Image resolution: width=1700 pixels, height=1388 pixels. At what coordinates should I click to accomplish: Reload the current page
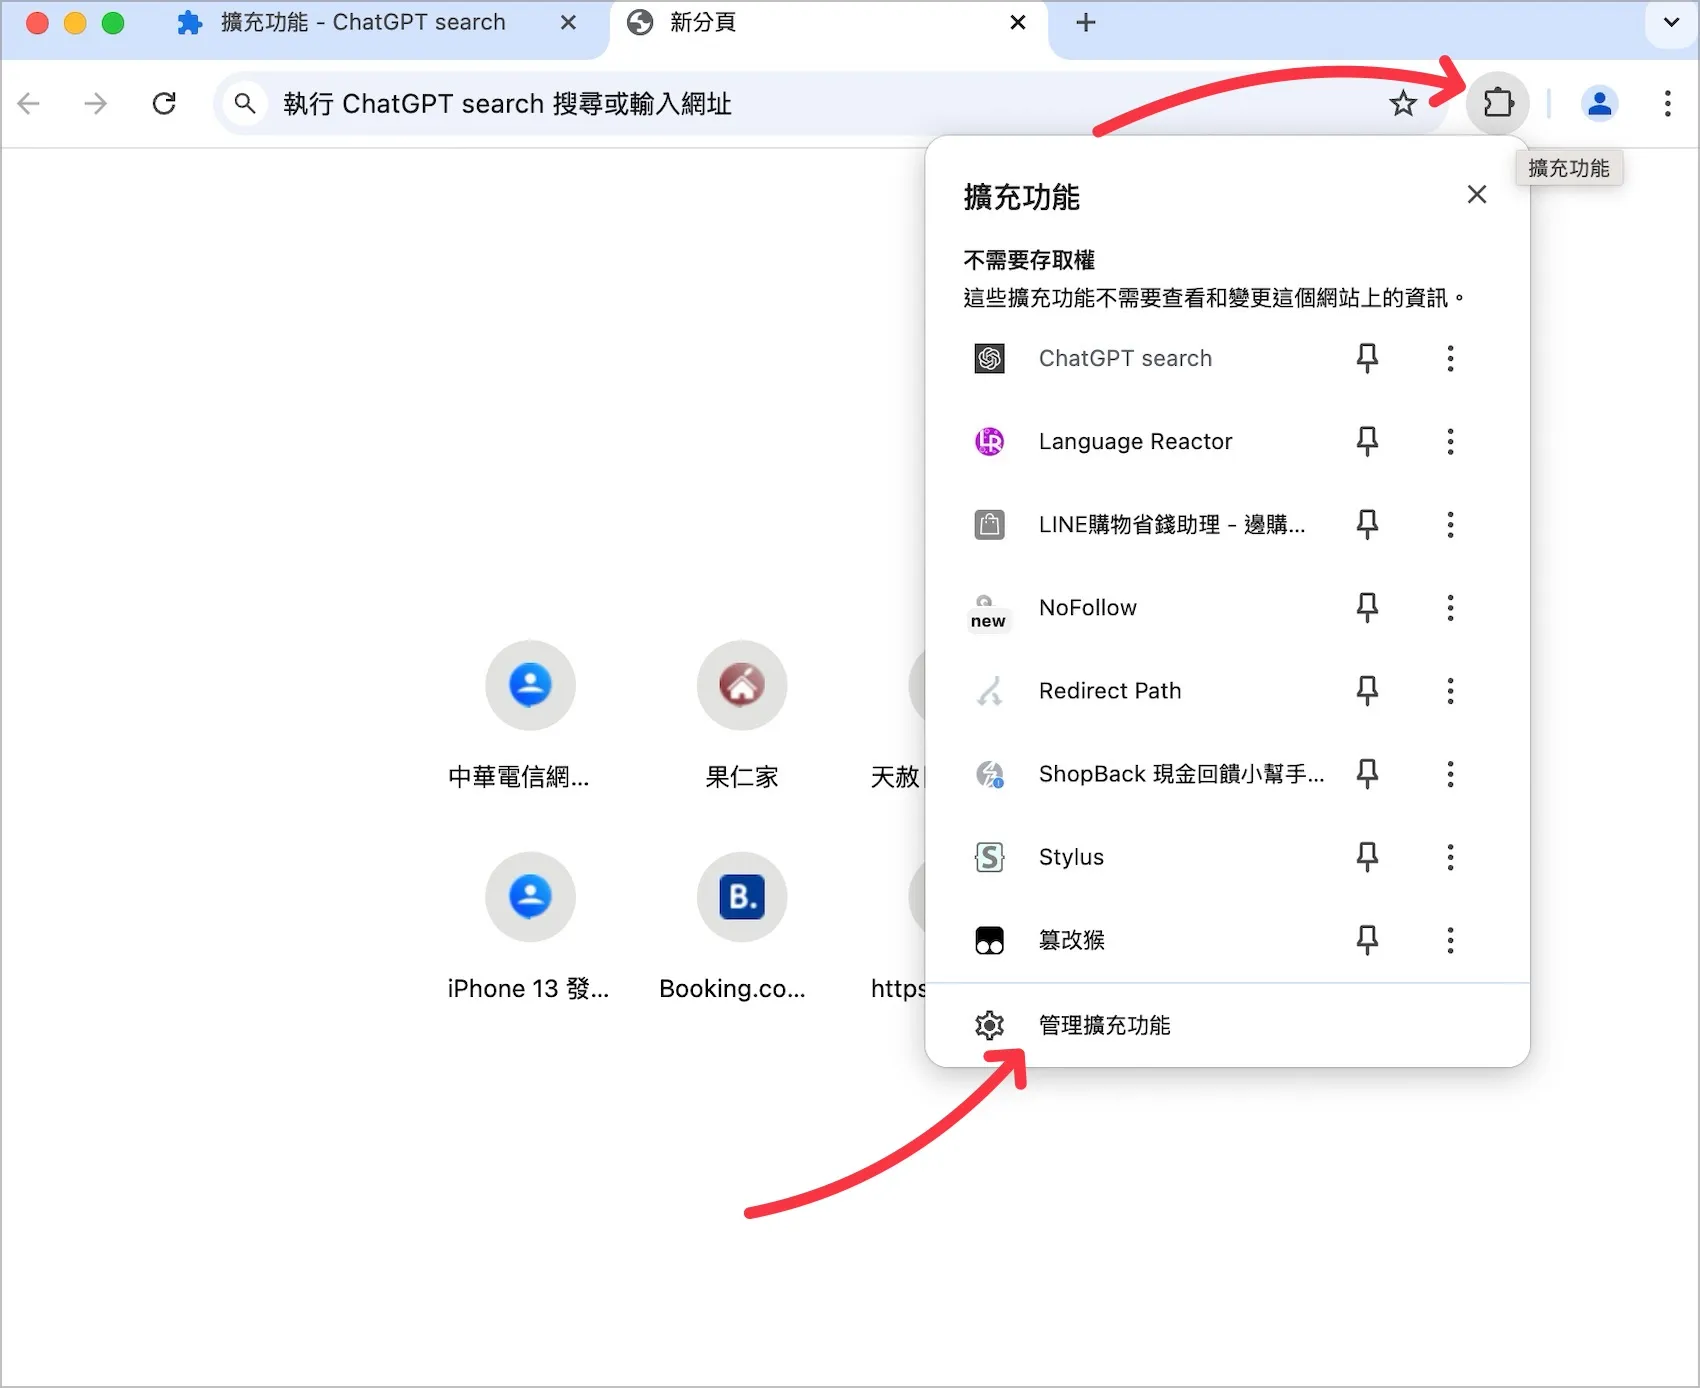tap(164, 103)
